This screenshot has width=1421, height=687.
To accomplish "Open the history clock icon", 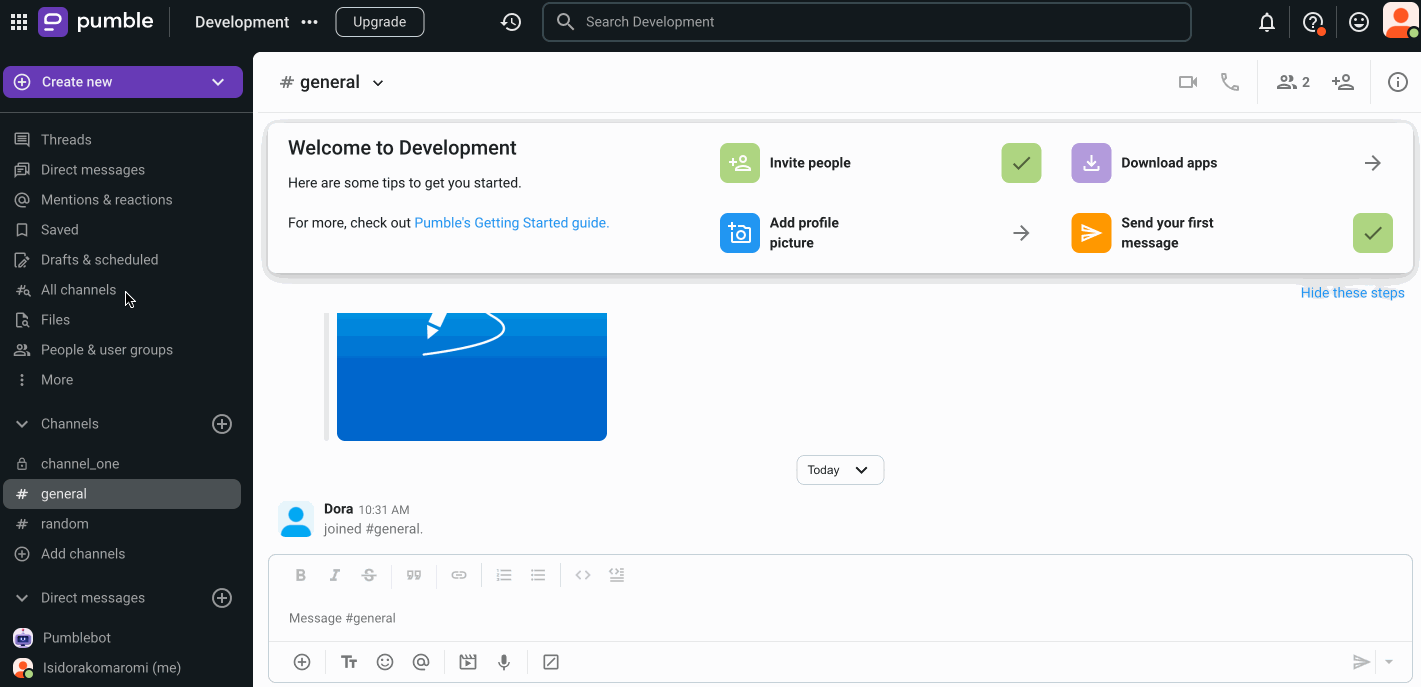I will tap(511, 22).
